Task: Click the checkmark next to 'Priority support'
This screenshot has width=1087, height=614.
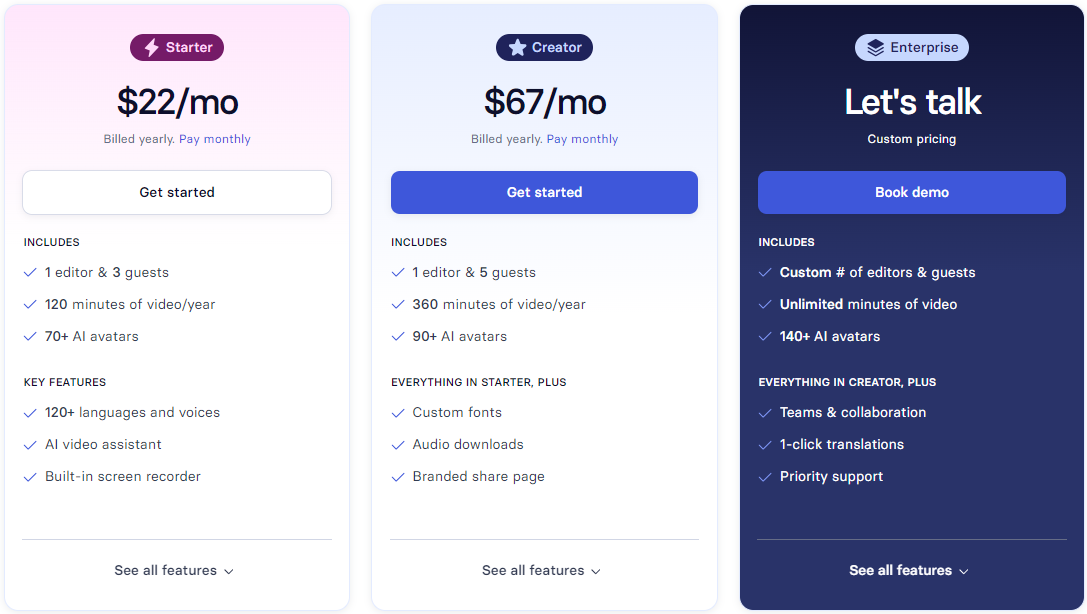Action: 766,476
